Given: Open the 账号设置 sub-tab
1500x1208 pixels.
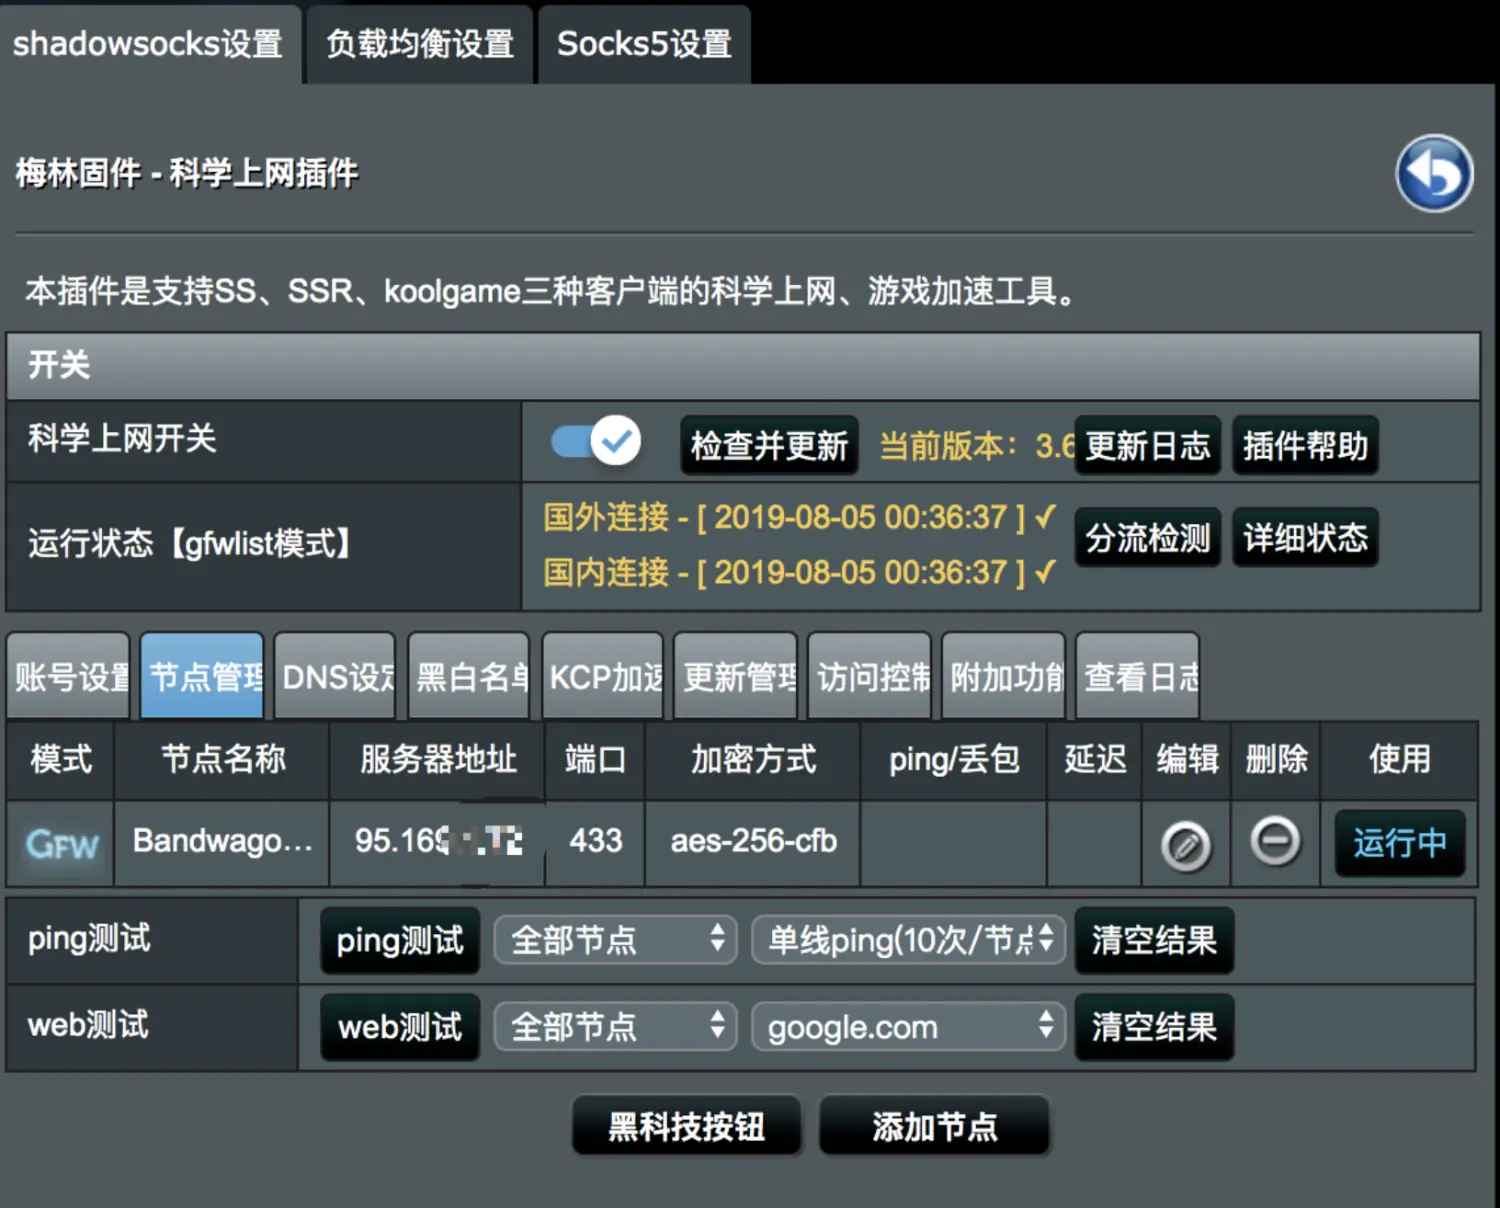Looking at the screenshot, I should pos(69,676).
